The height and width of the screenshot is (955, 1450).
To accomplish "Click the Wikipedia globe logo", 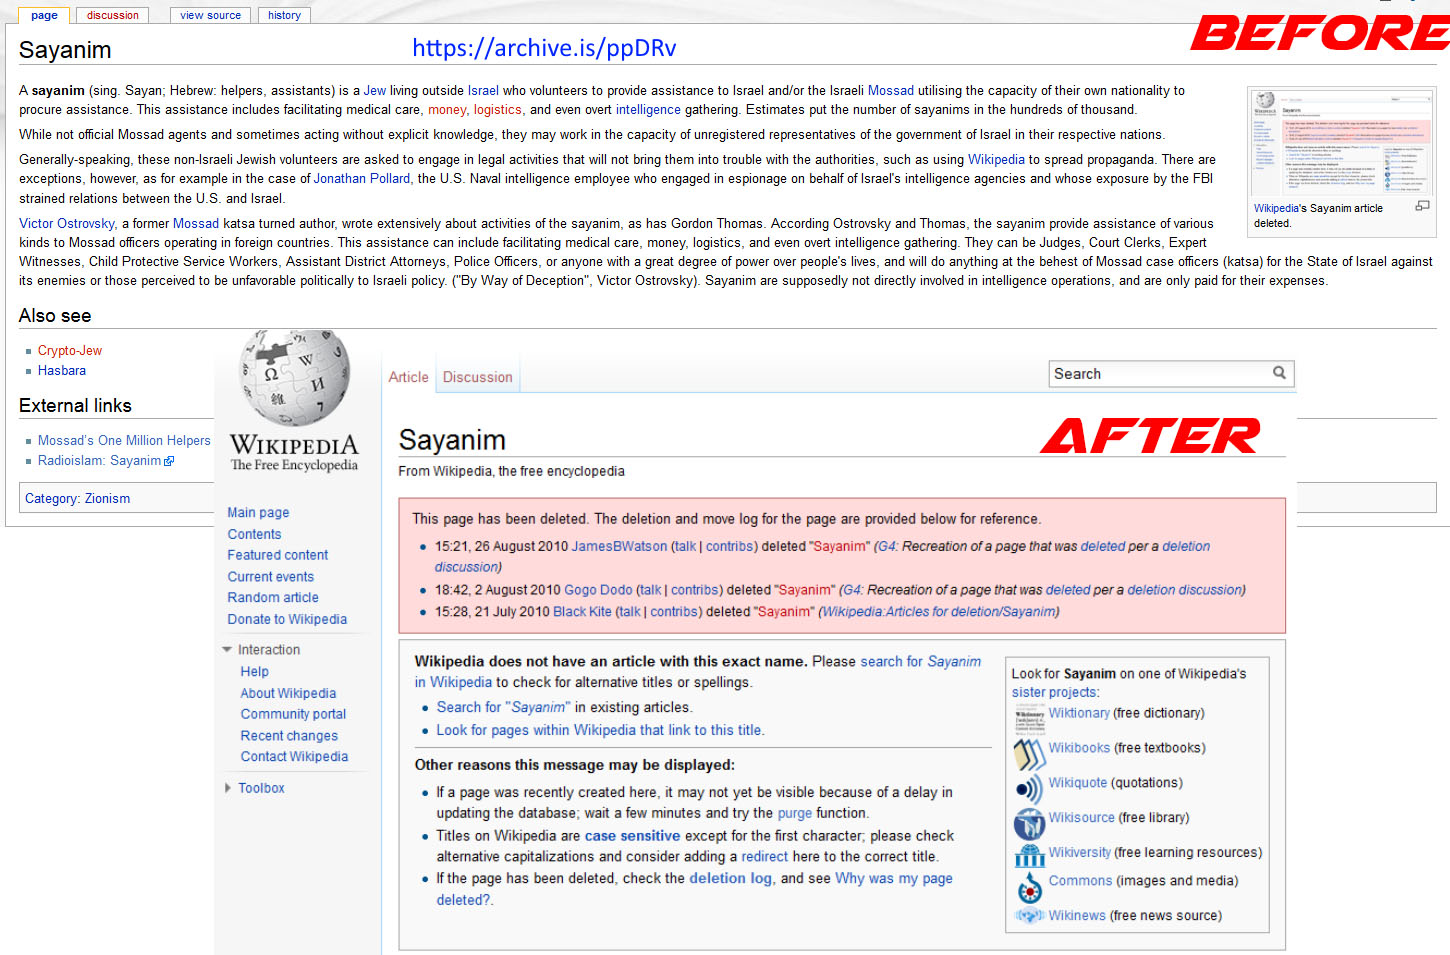I will 295,378.
